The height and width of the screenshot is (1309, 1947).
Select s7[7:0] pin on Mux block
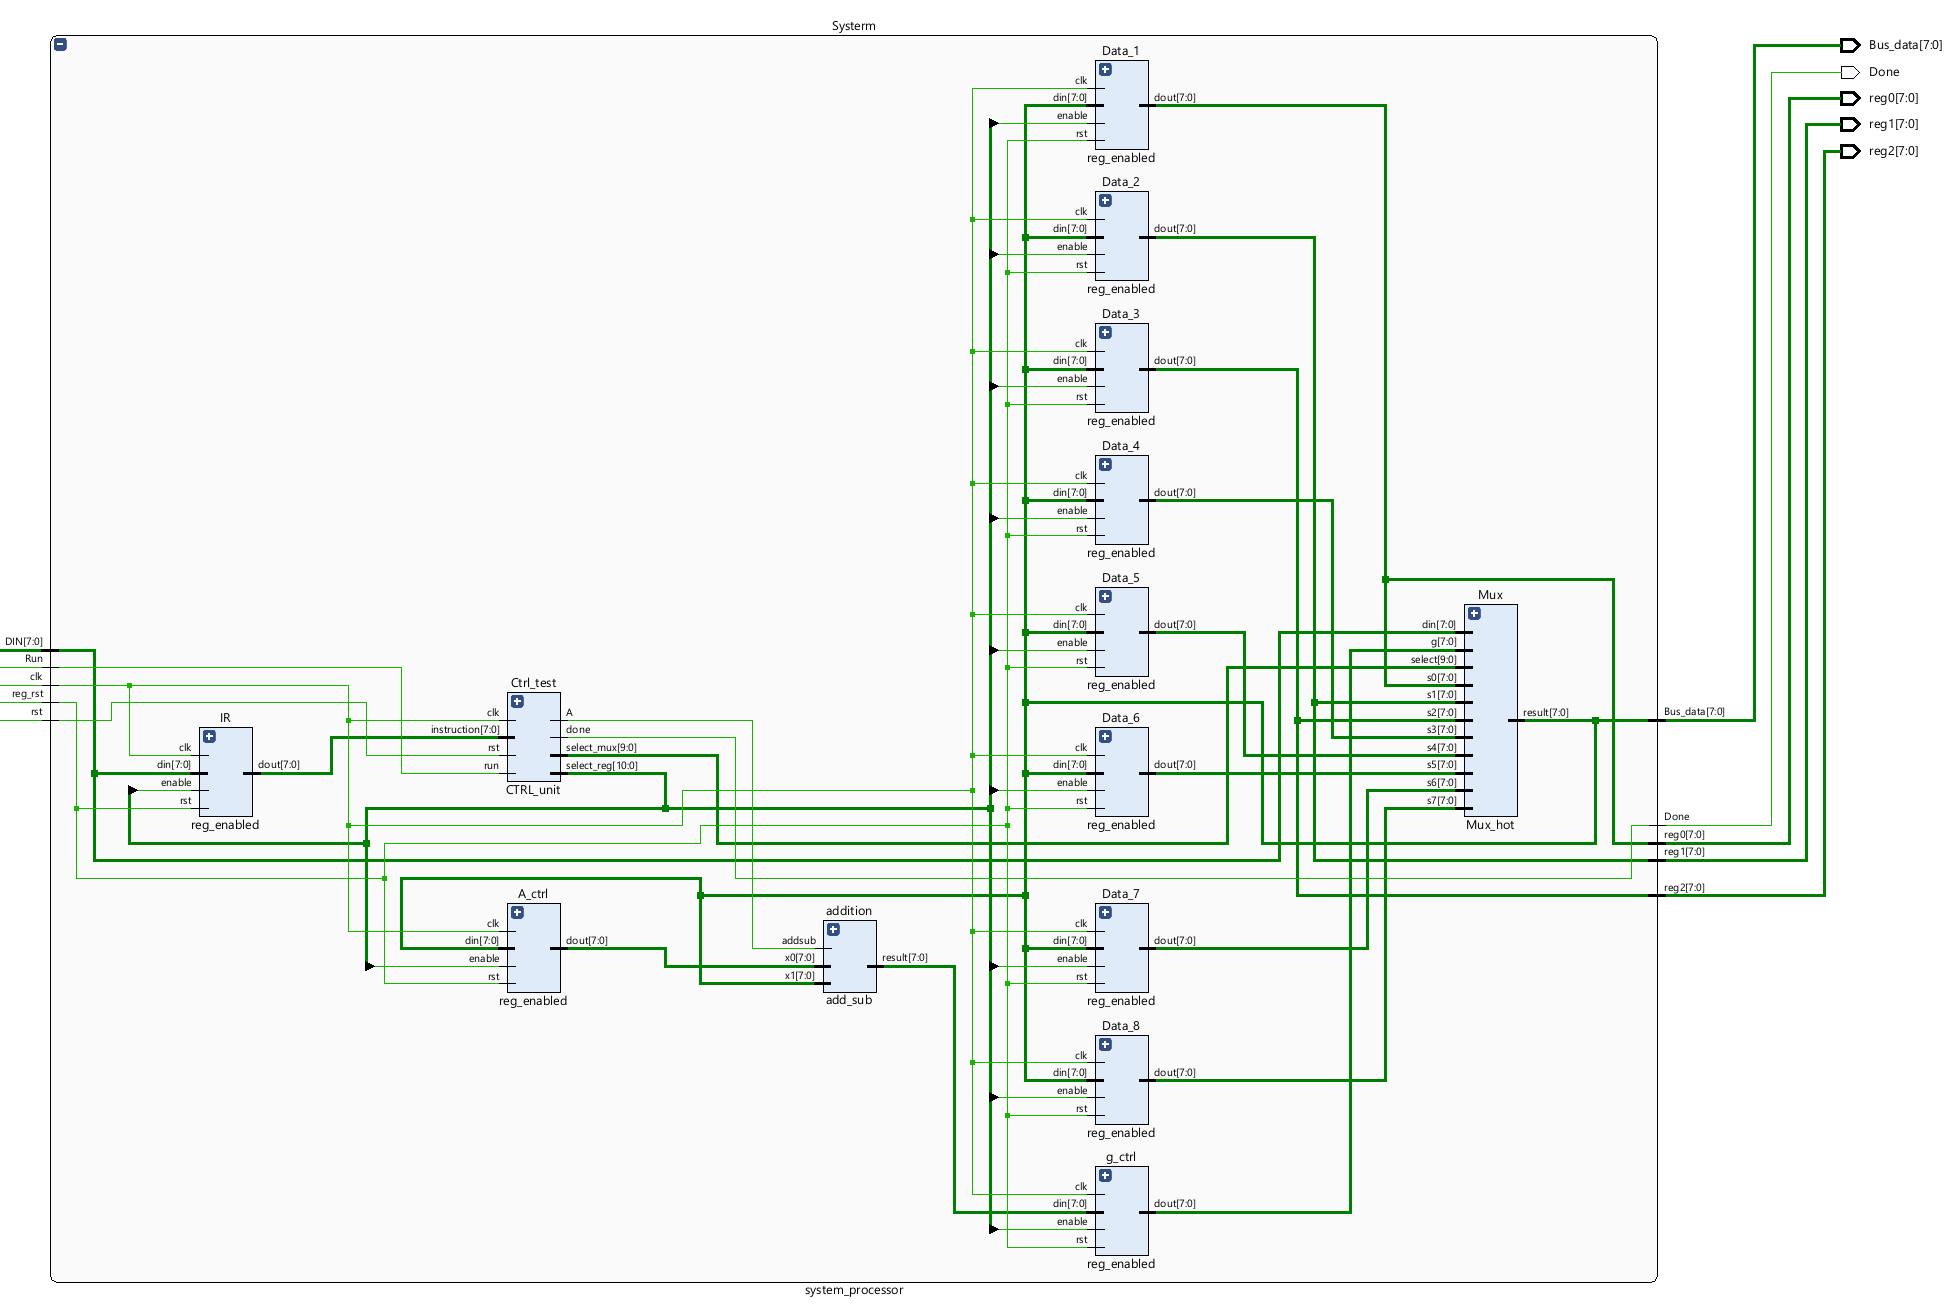tap(1441, 801)
